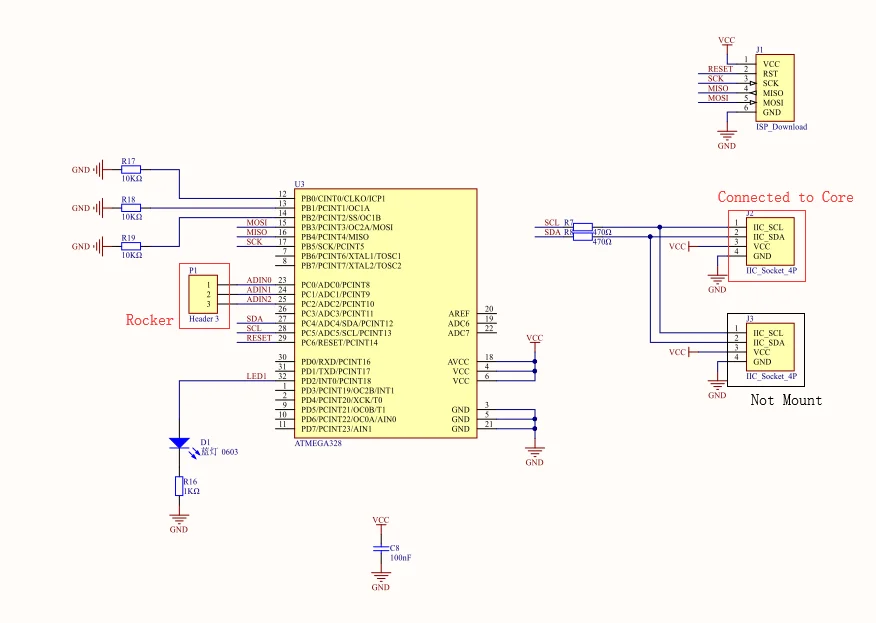Click the 'Header 3' label
The image size is (876, 623).
pos(204,319)
